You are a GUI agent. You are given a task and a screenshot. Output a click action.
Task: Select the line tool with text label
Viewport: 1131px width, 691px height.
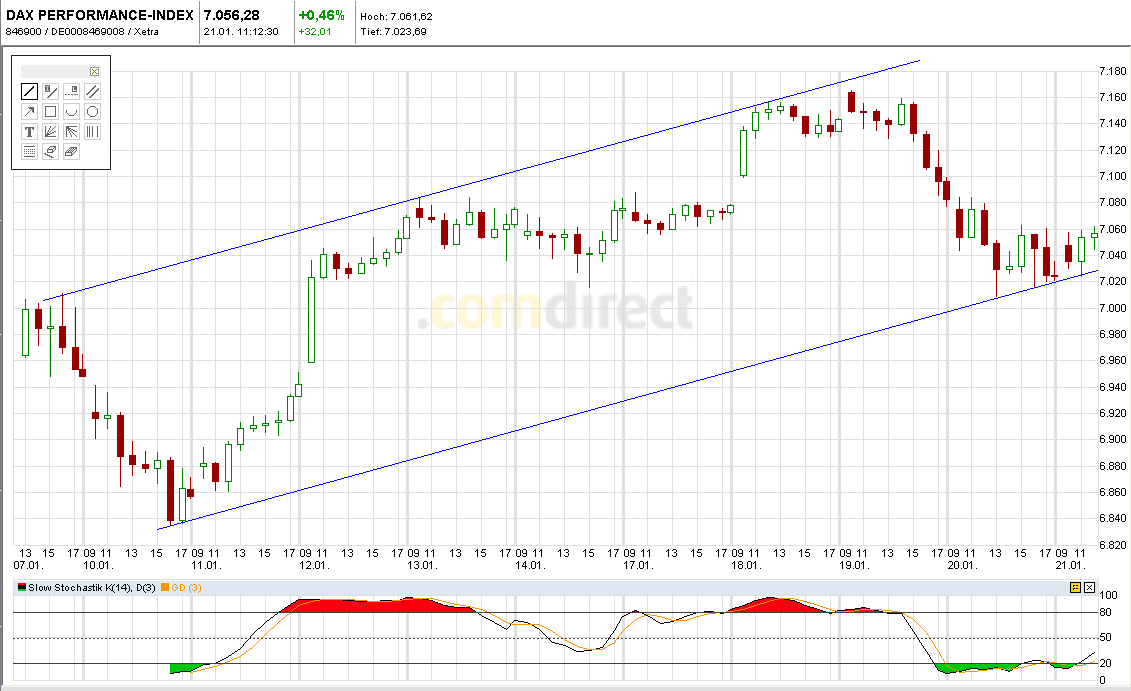50,91
